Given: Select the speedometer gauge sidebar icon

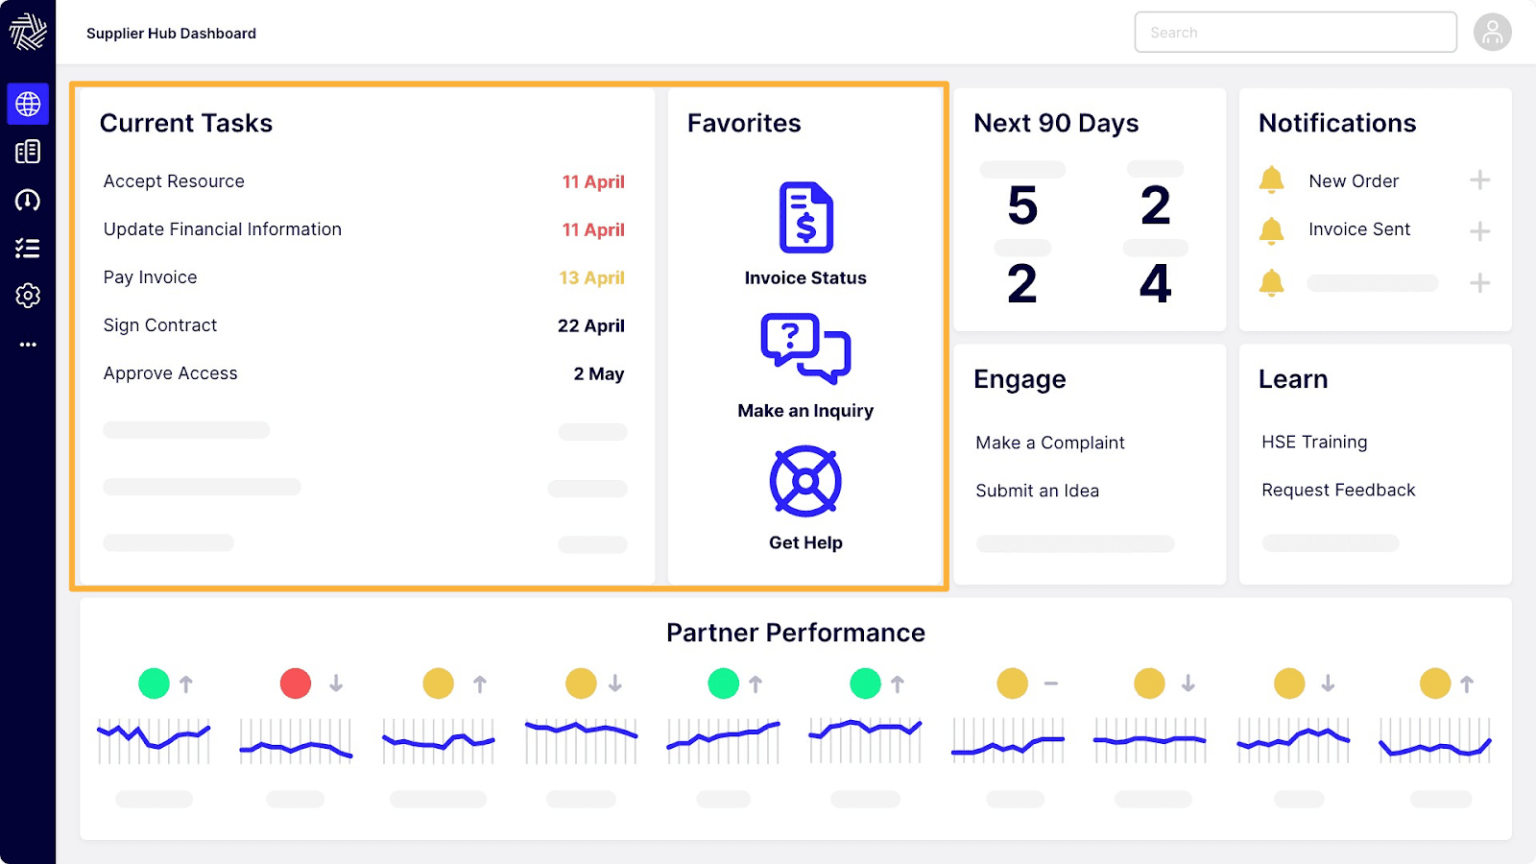Looking at the screenshot, I should tap(28, 200).
